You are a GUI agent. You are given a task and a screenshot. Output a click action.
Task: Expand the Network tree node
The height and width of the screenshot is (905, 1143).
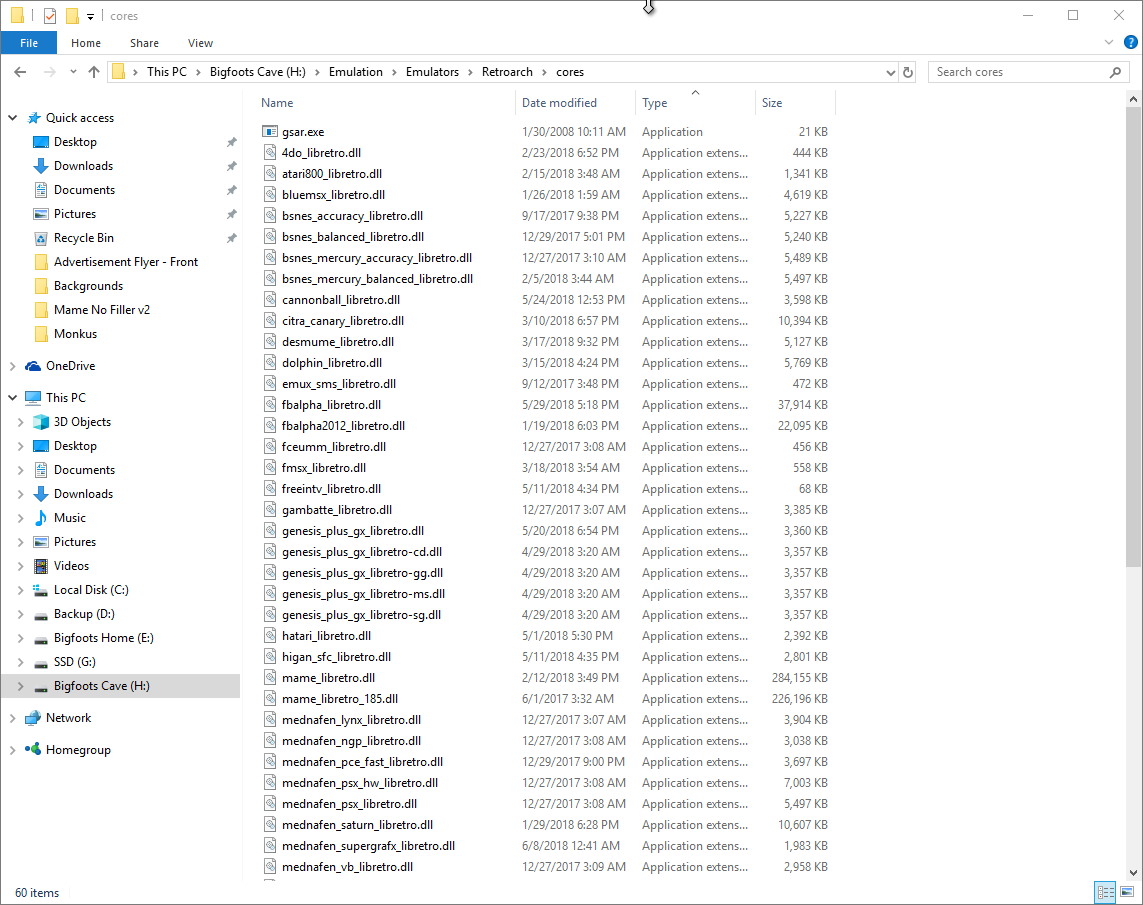(12, 718)
